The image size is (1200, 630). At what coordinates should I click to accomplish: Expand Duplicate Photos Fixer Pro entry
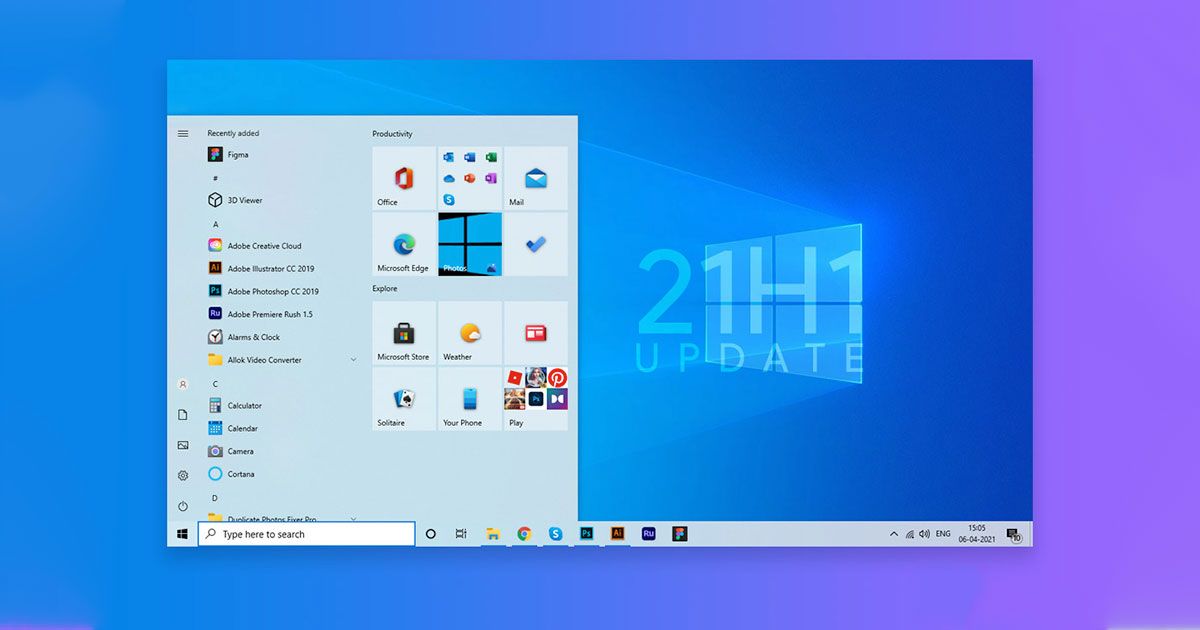click(x=353, y=518)
